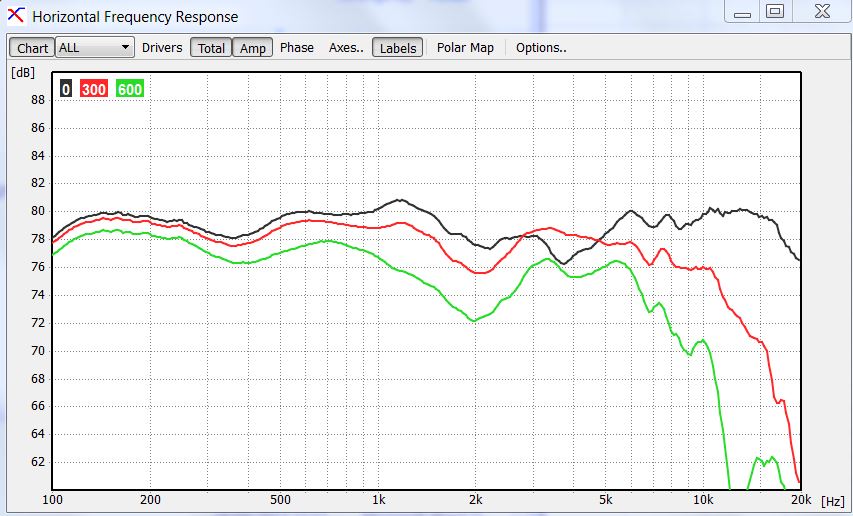The height and width of the screenshot is (516, 853).
Task: Click the green 600 legend label
Action: (x=130, y=89)
